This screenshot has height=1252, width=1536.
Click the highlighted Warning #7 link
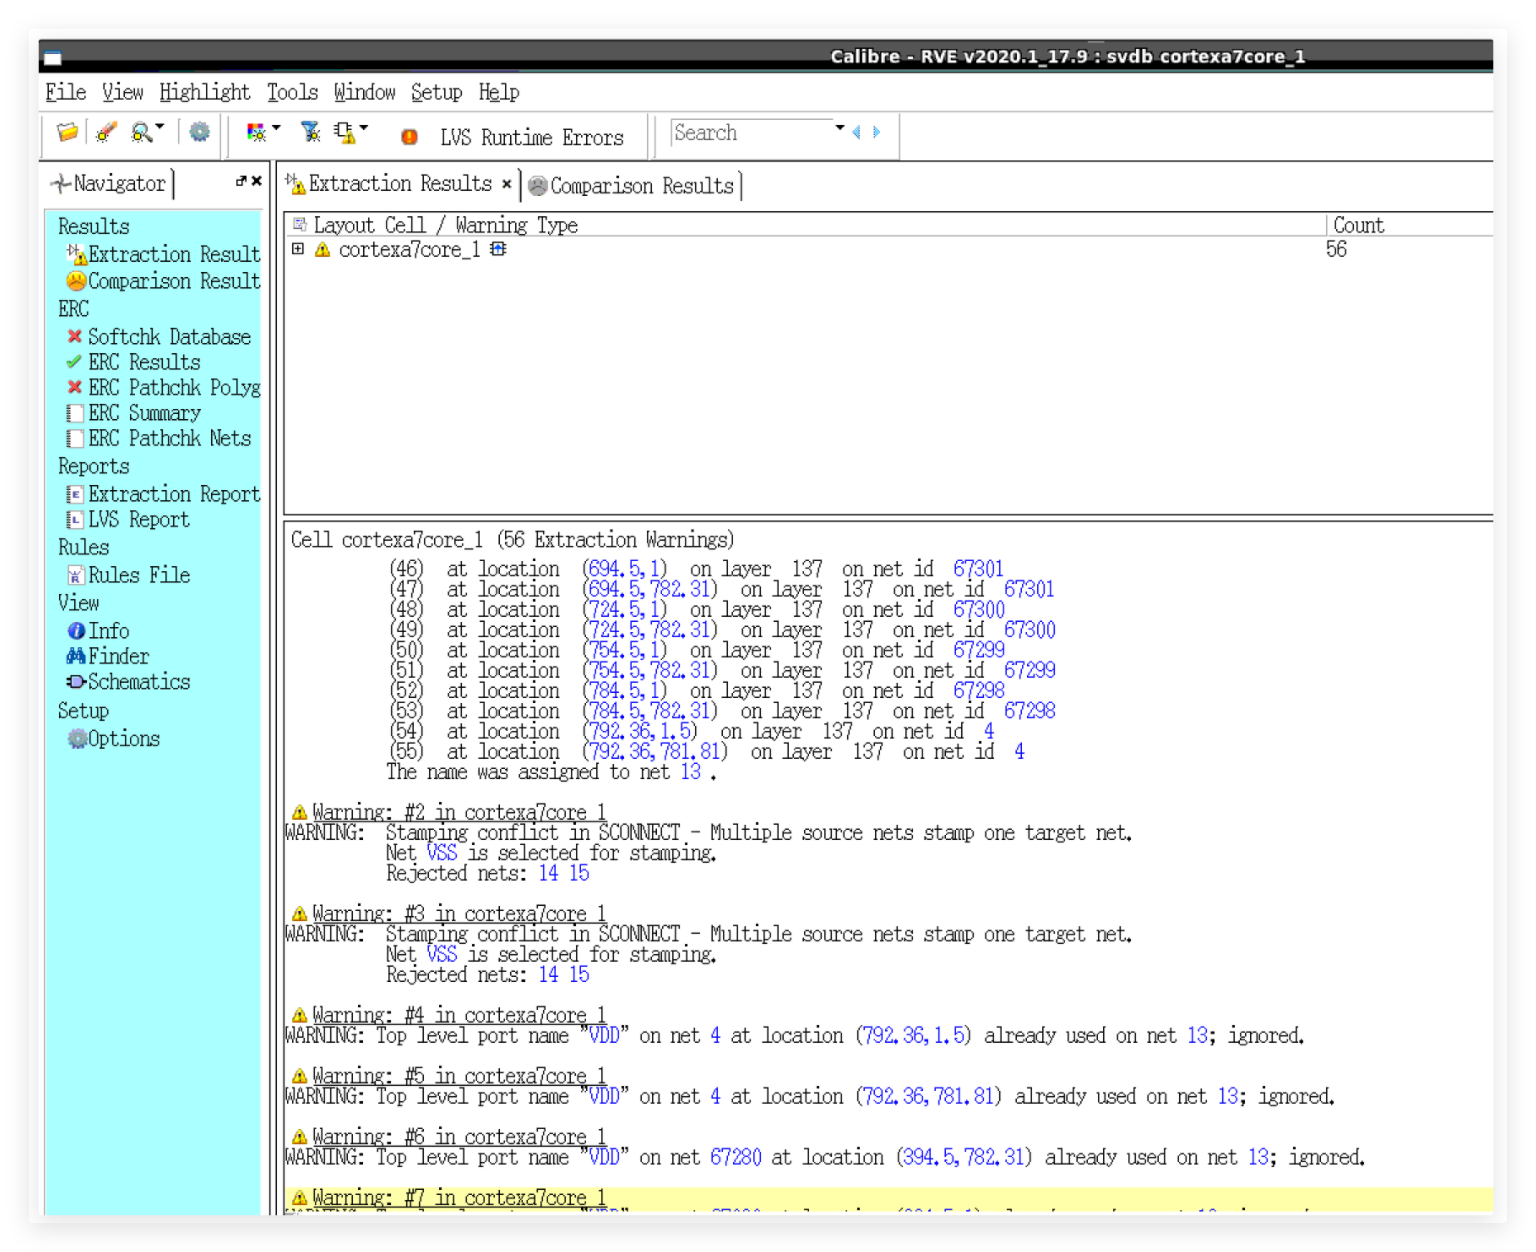[459, 1198]
